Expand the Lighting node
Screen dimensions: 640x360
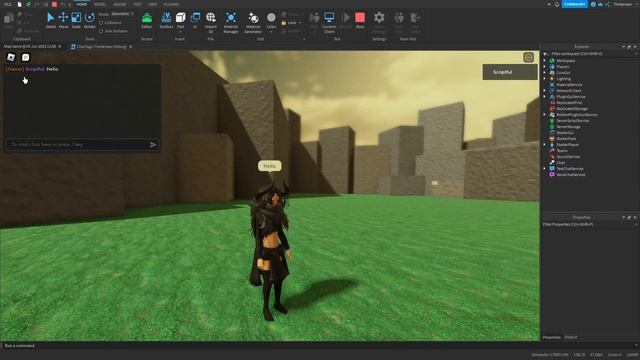544,79
